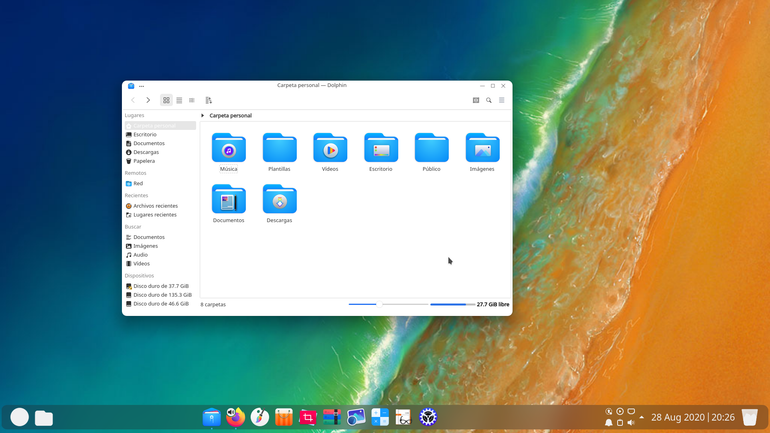Search Audio under Buscar section
The width and height of the screenshot is (770, 433).
[x=160, y=255]
